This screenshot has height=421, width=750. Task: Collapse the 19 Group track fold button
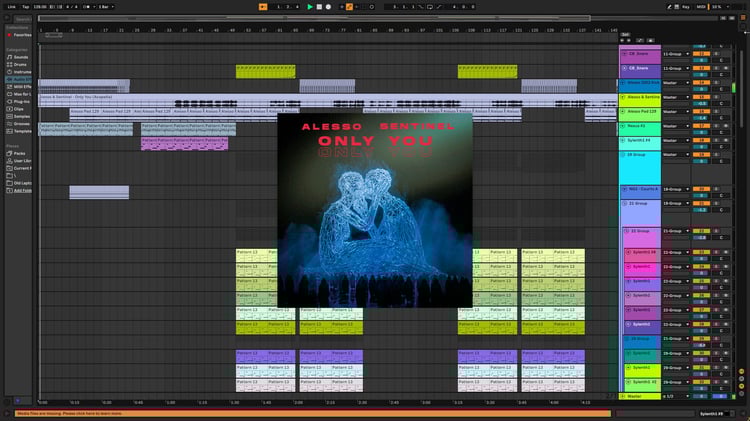click(x=623, y=155)
